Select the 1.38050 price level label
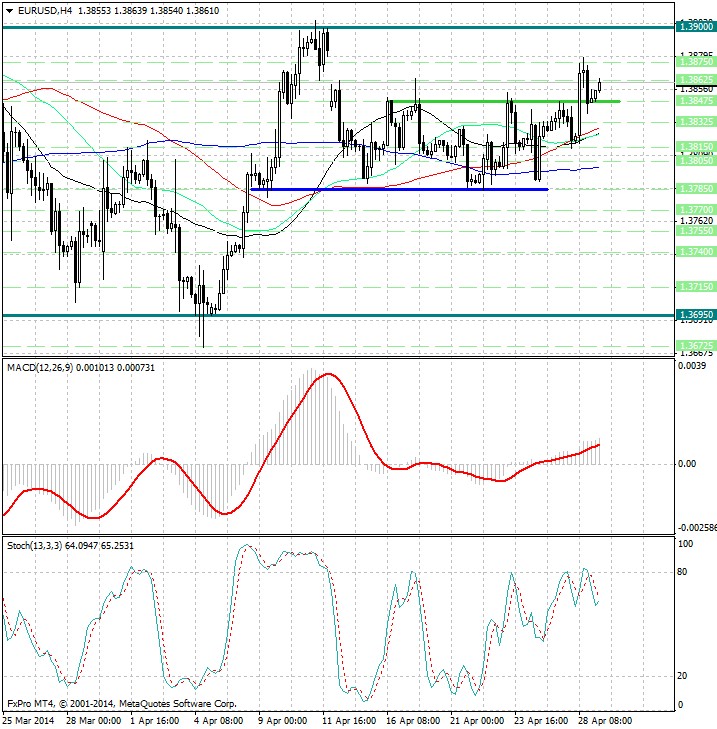Screen dimensions: 717x729 coord(696,160)
